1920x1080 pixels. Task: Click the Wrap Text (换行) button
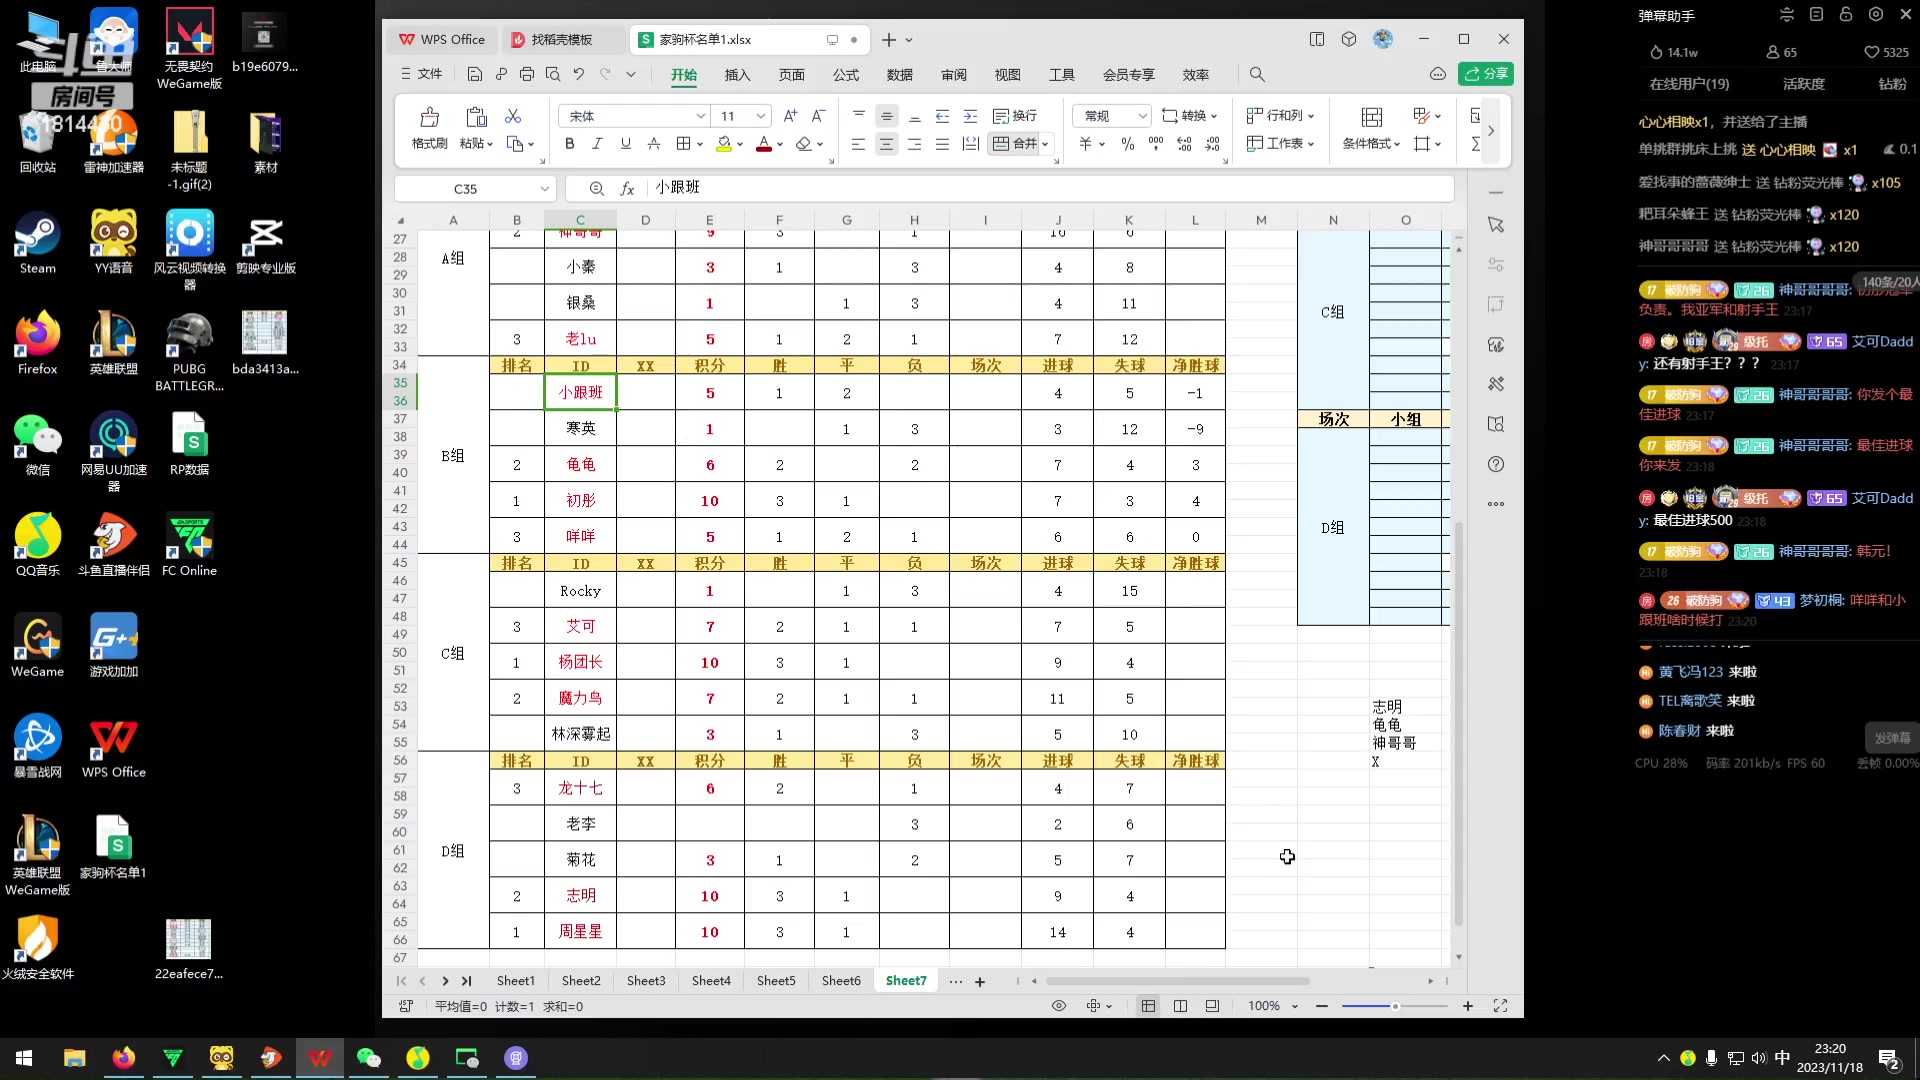click(x=1015, y=116)
